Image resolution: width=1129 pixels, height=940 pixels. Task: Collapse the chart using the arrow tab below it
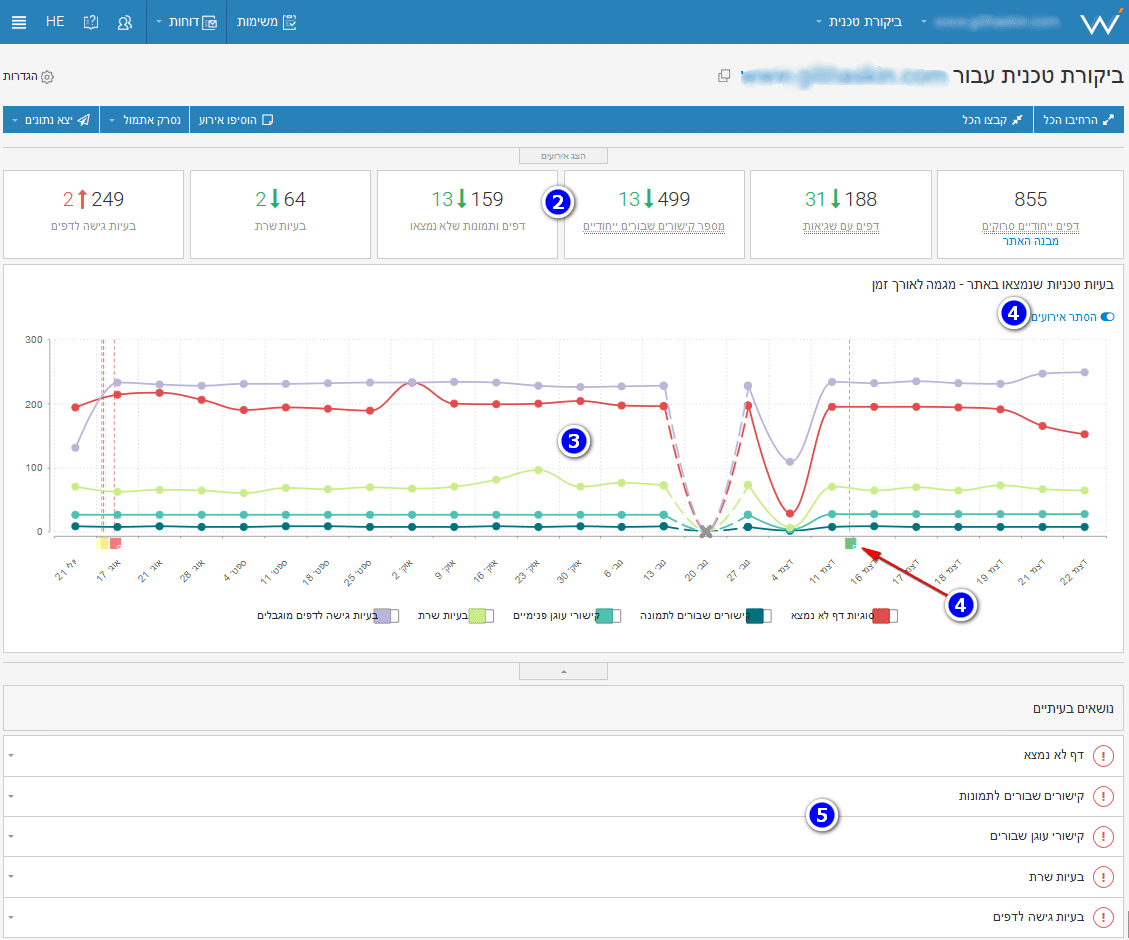[x=564, y=672]
